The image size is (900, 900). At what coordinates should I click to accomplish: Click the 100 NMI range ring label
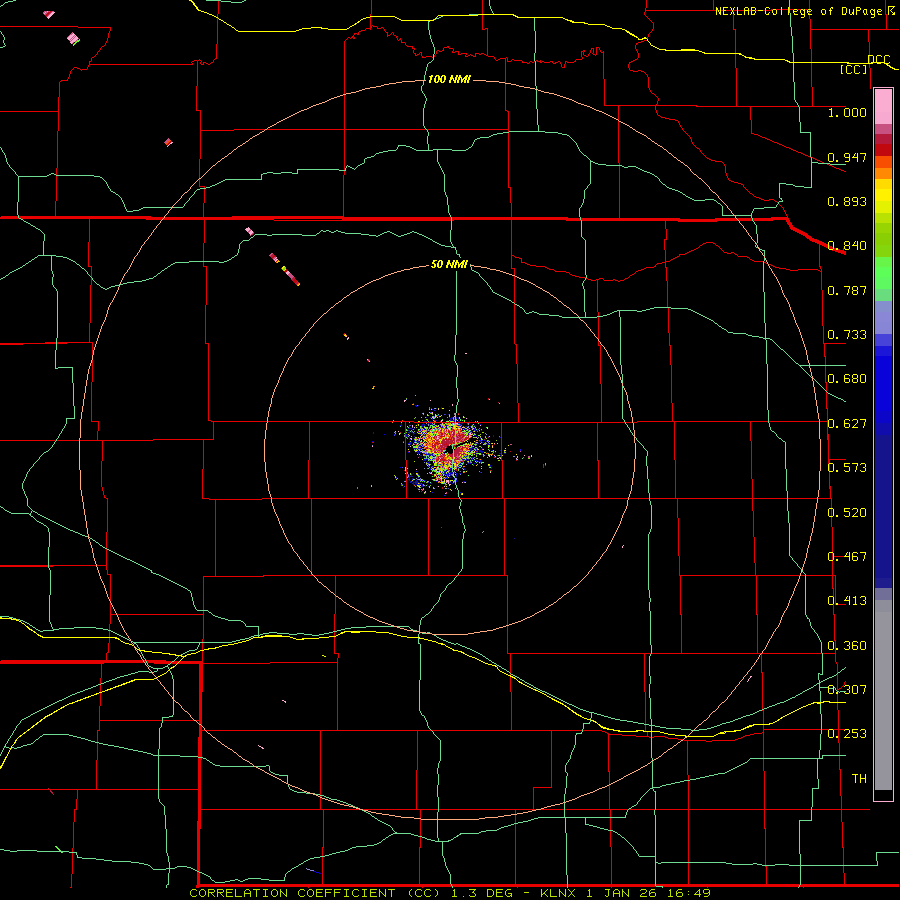[449, 79]
